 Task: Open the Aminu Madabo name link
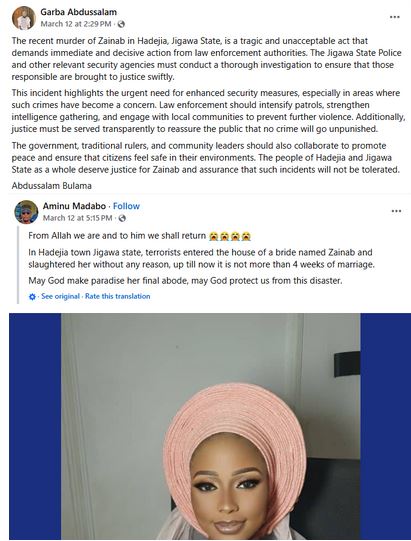[x=74, y=206]
